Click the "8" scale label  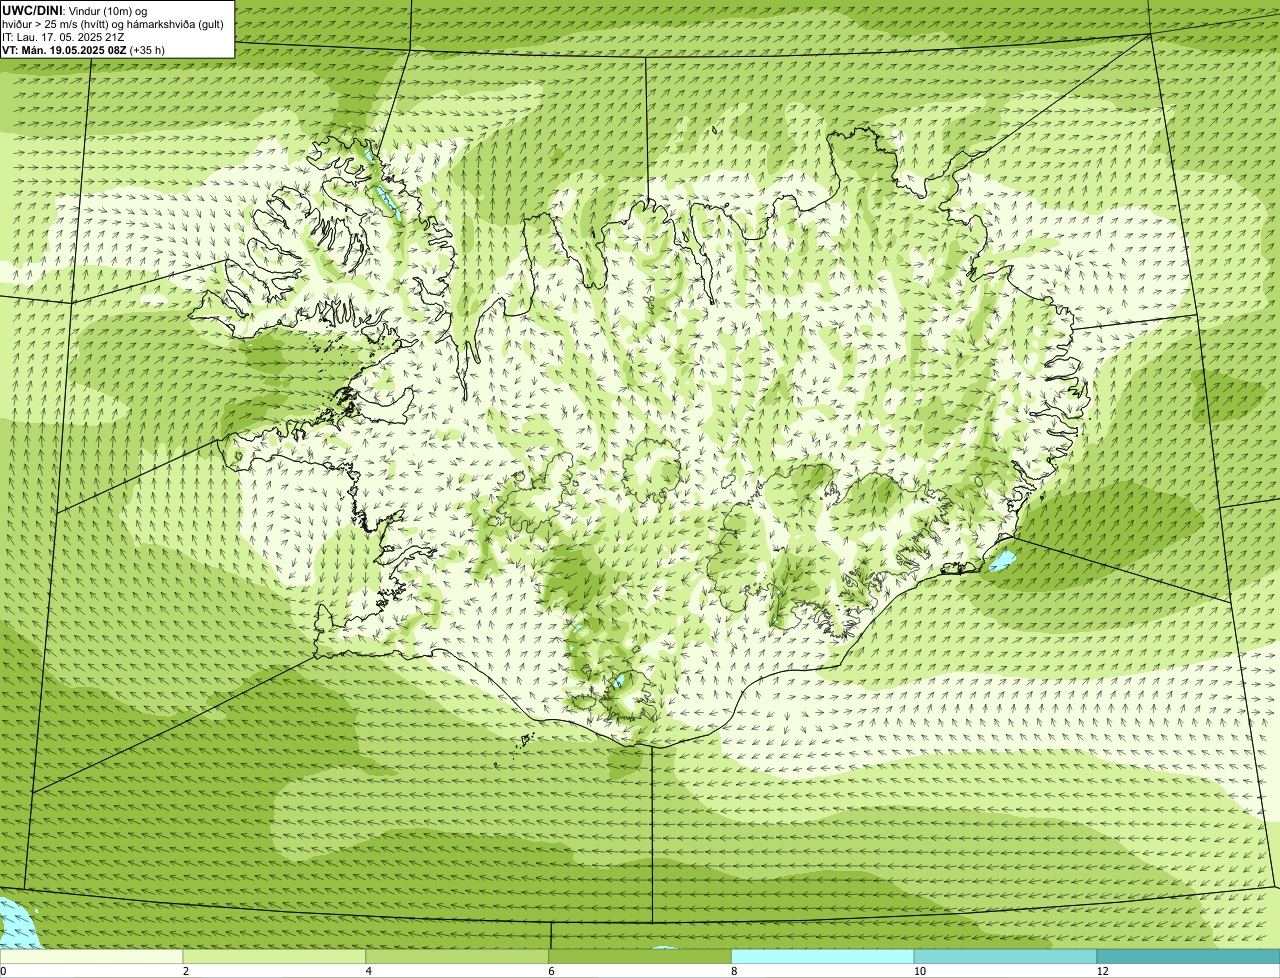(x=733, y=971)
